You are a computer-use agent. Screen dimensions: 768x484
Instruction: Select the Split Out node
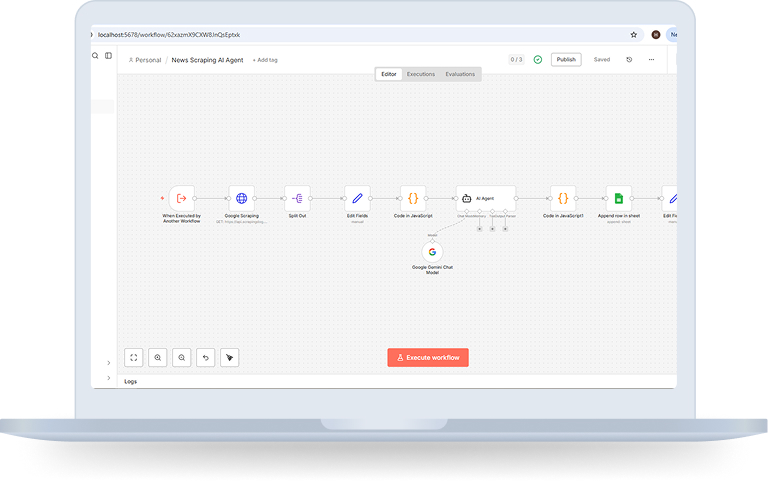coord(297,198)
